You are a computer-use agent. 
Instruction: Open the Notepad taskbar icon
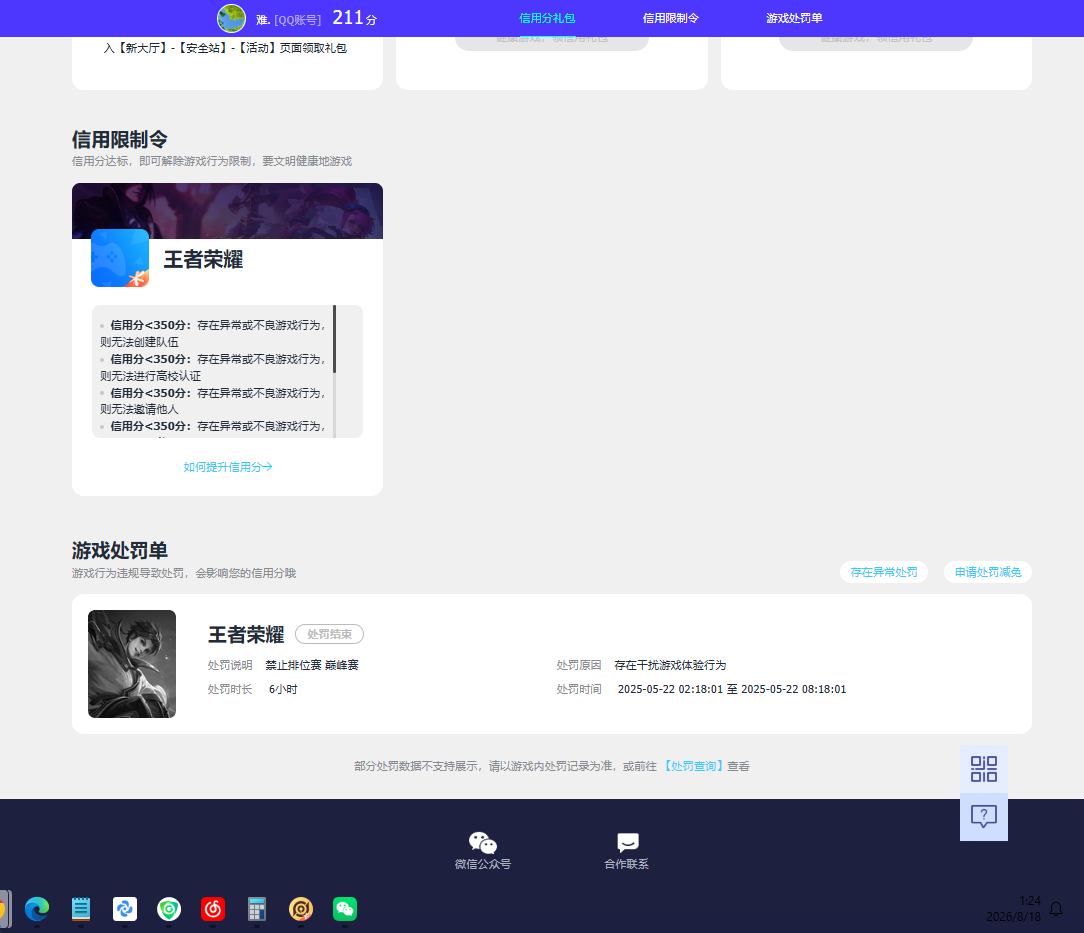tap(81, 909)
